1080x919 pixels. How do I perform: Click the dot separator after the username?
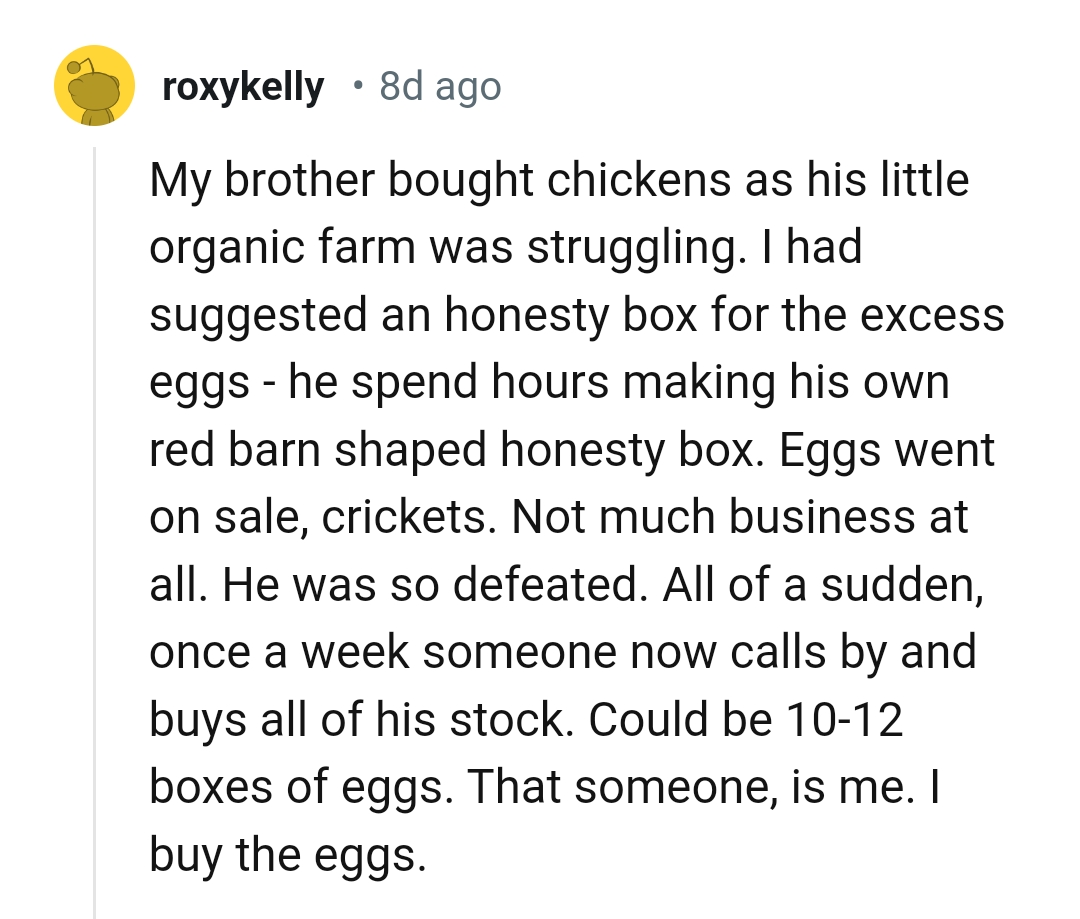[x=359, y=88]
